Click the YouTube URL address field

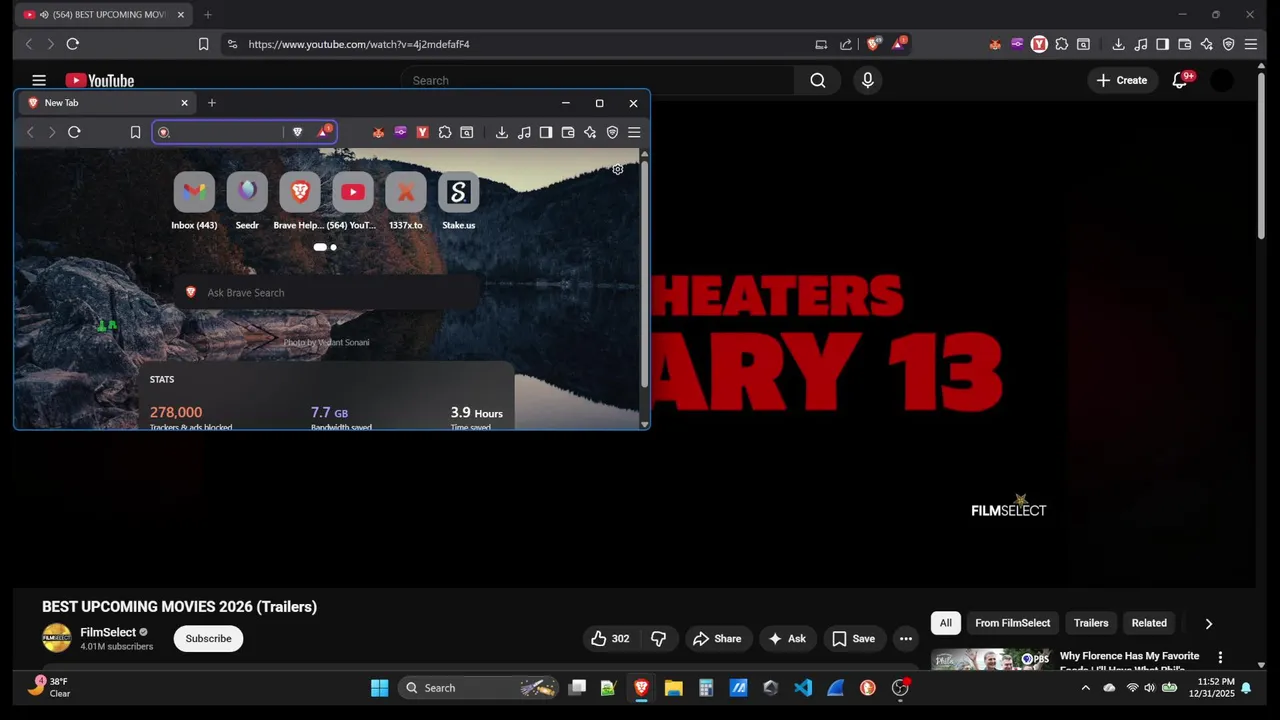click(520, 44)
